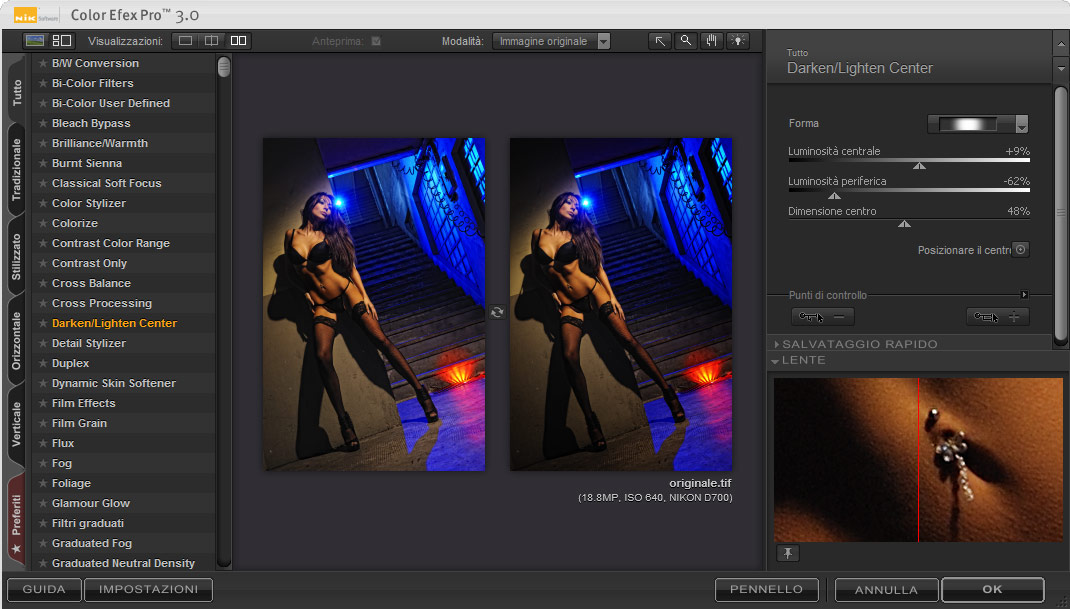Toggle favorite star for Fog
This screenshot has width=1070, height=609.
coord(42,463)
